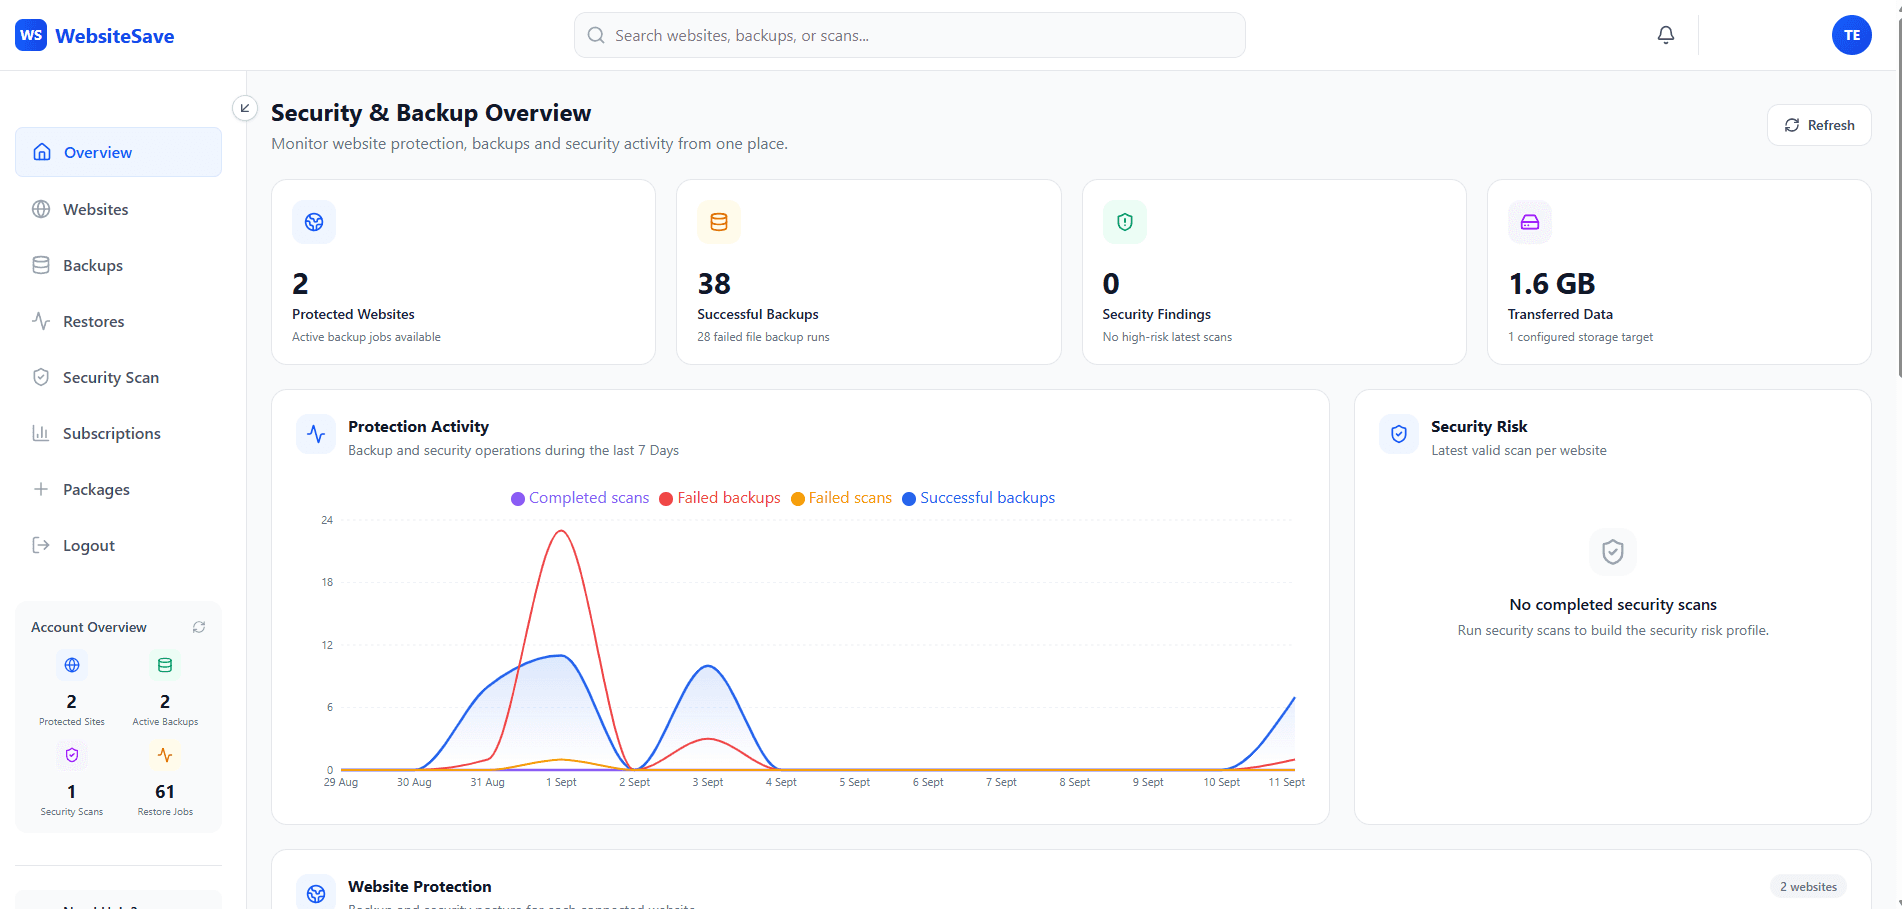
Task: Focus the search websites, backups input
Action: coord(909,35)
